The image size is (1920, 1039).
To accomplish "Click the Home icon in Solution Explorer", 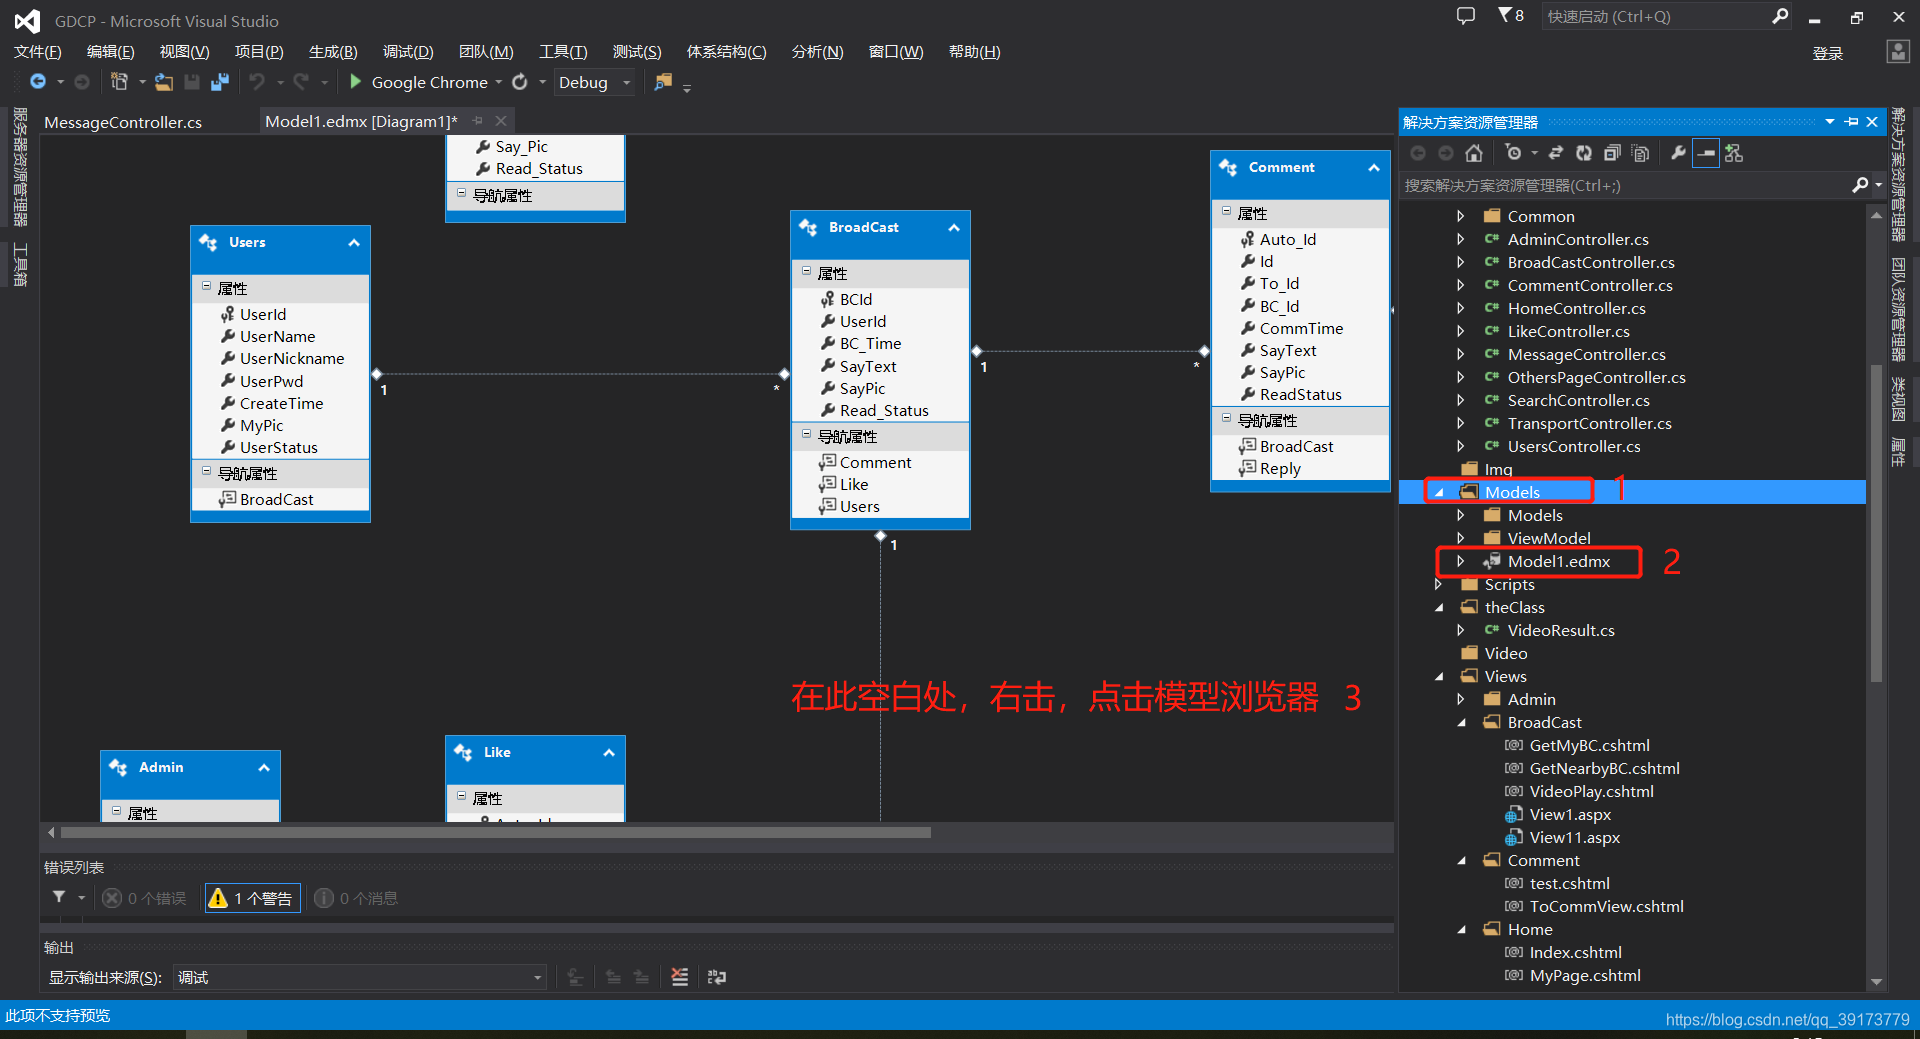I will [x=1474, y=153].
